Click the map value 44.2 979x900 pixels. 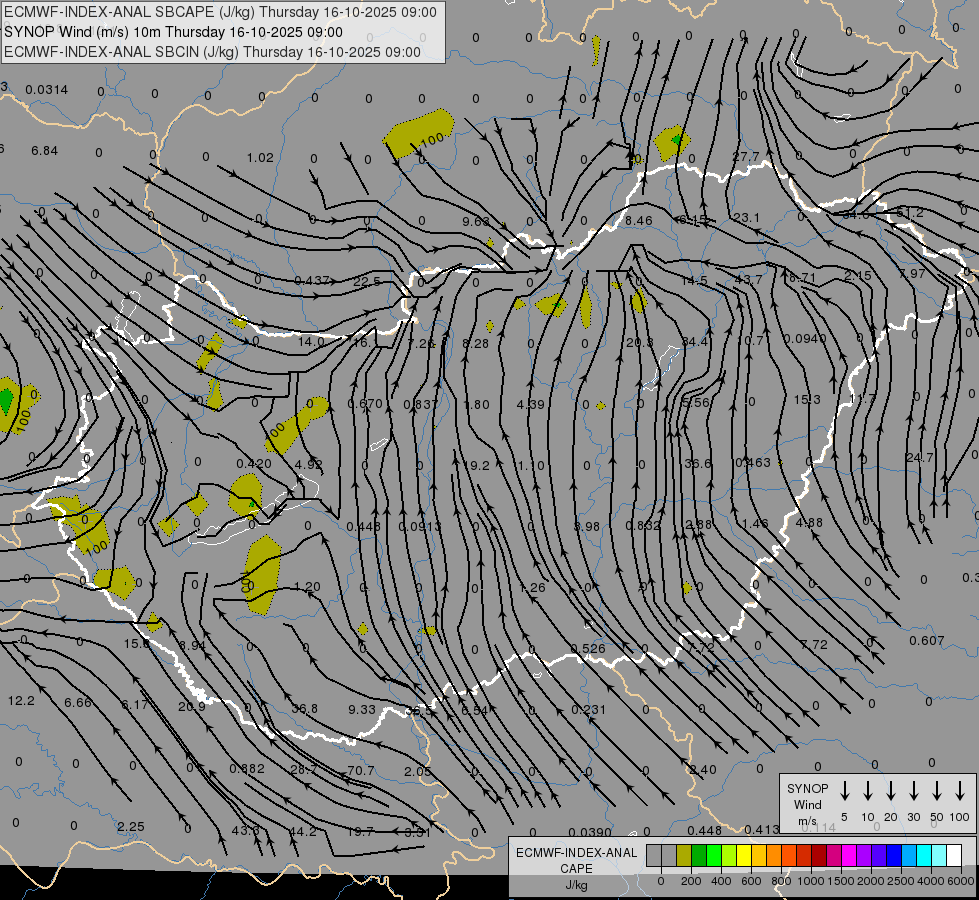point(303,832)
